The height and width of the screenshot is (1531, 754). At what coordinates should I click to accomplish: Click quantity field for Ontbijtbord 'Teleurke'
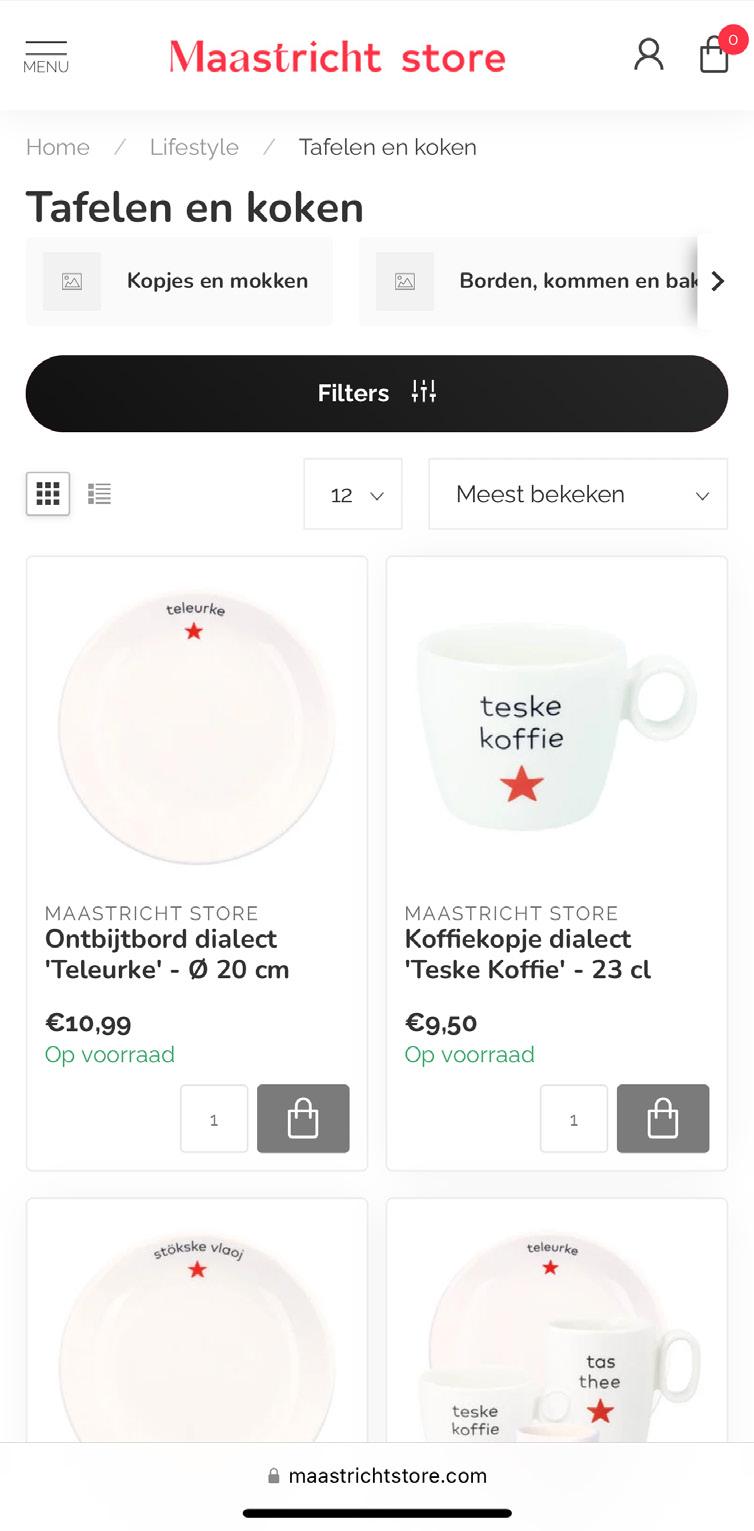(214, 1118)
